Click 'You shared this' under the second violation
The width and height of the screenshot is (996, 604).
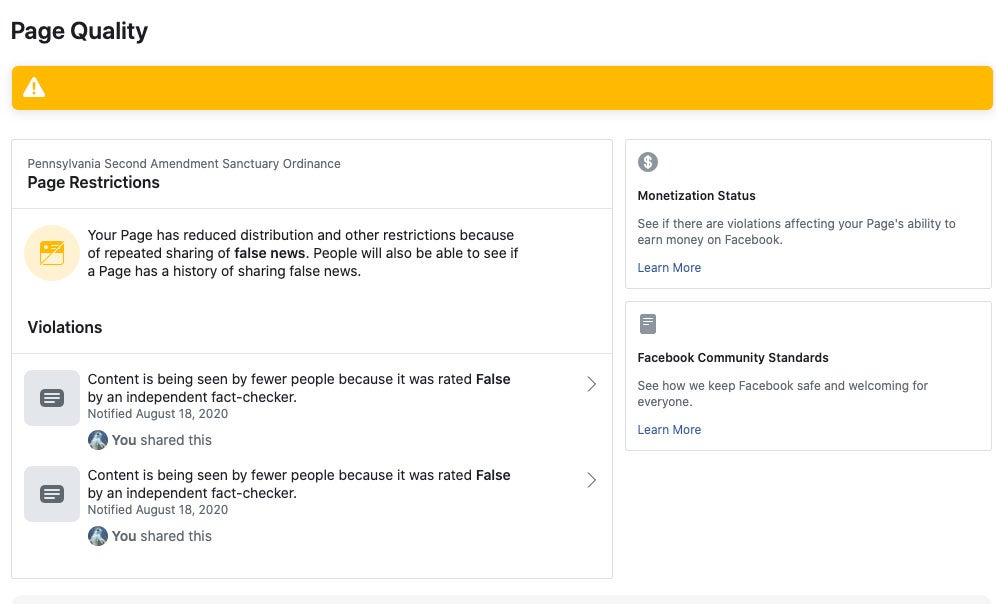161,536
